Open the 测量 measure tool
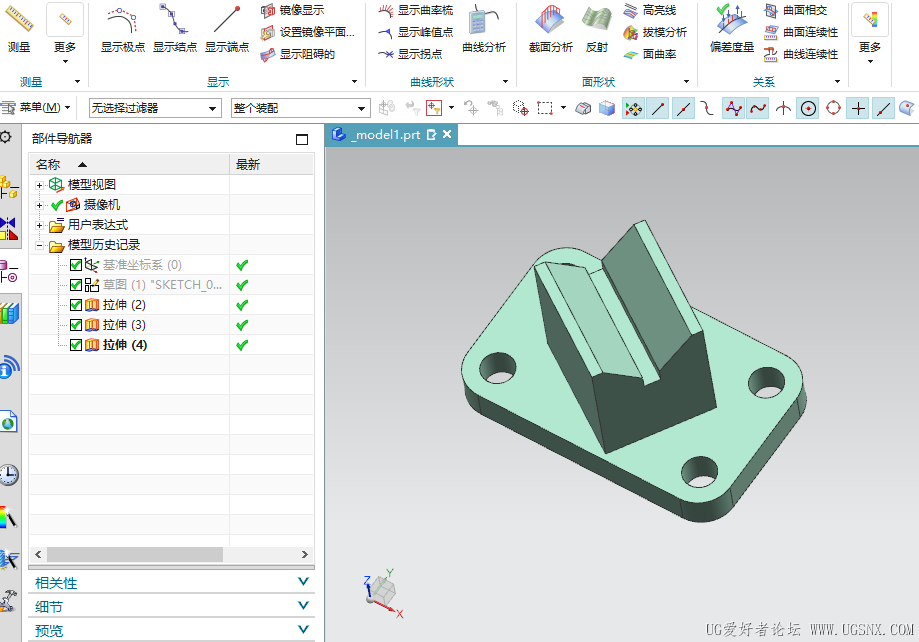 point(19,28)
